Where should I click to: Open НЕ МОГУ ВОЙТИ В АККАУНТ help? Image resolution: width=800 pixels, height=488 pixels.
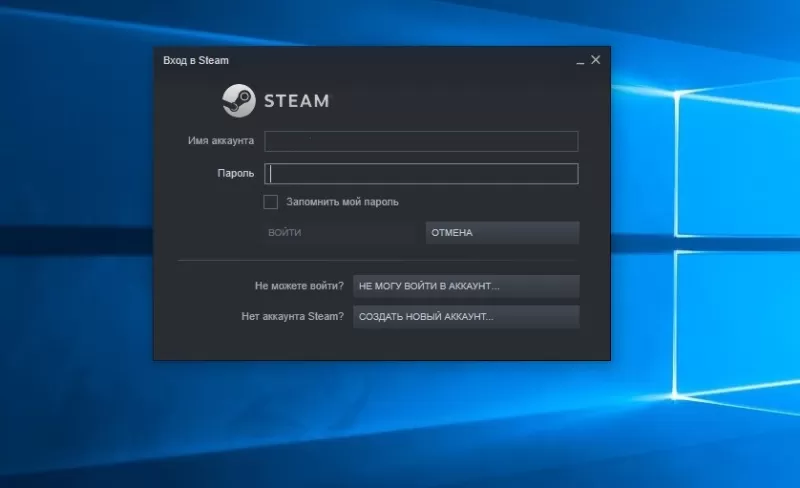[466, 286]
